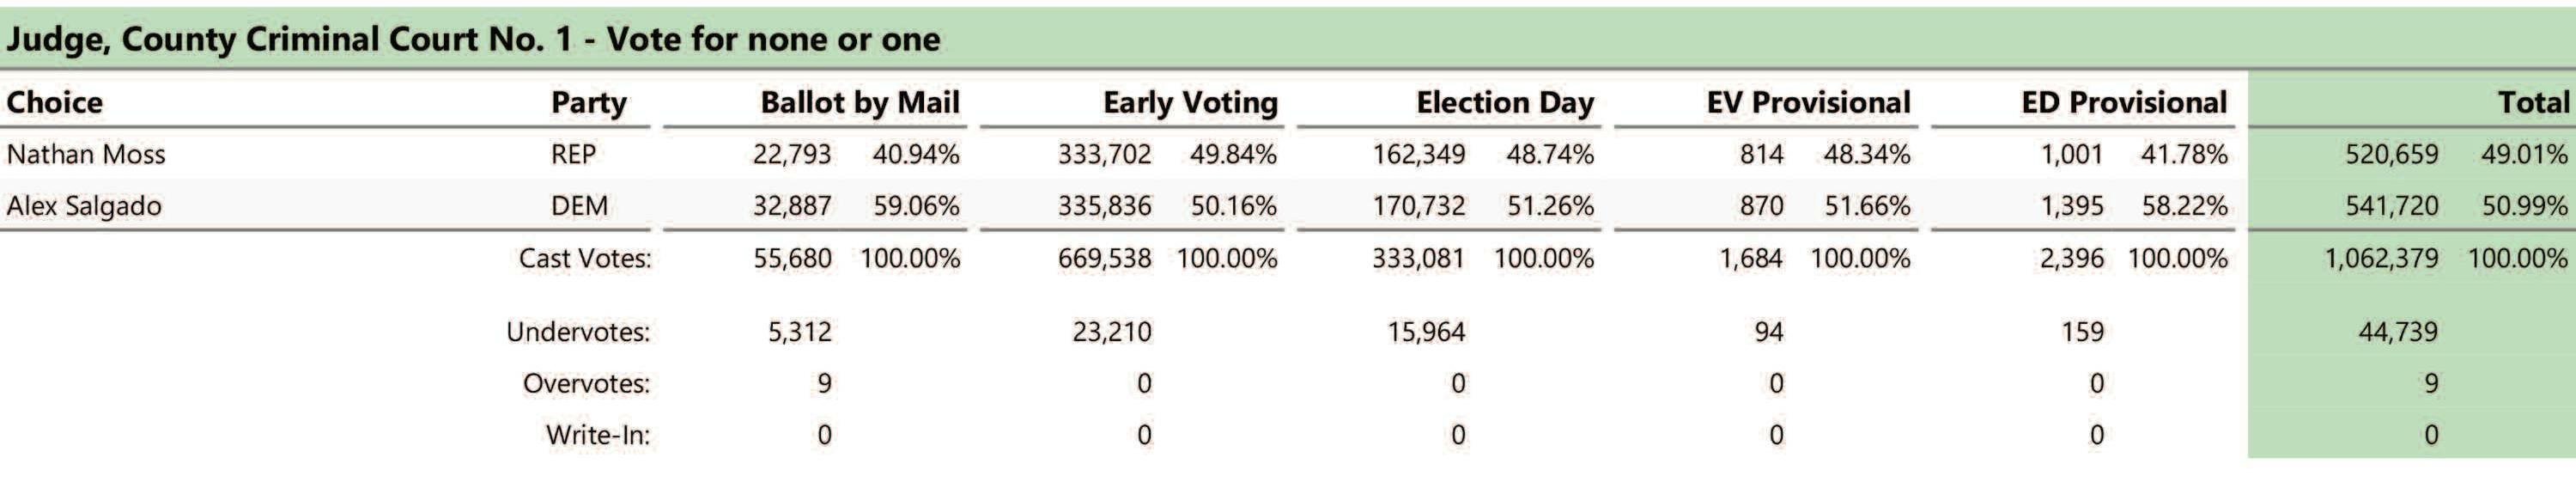
Task: Select the DEM party cell
Action: point(579,206)
